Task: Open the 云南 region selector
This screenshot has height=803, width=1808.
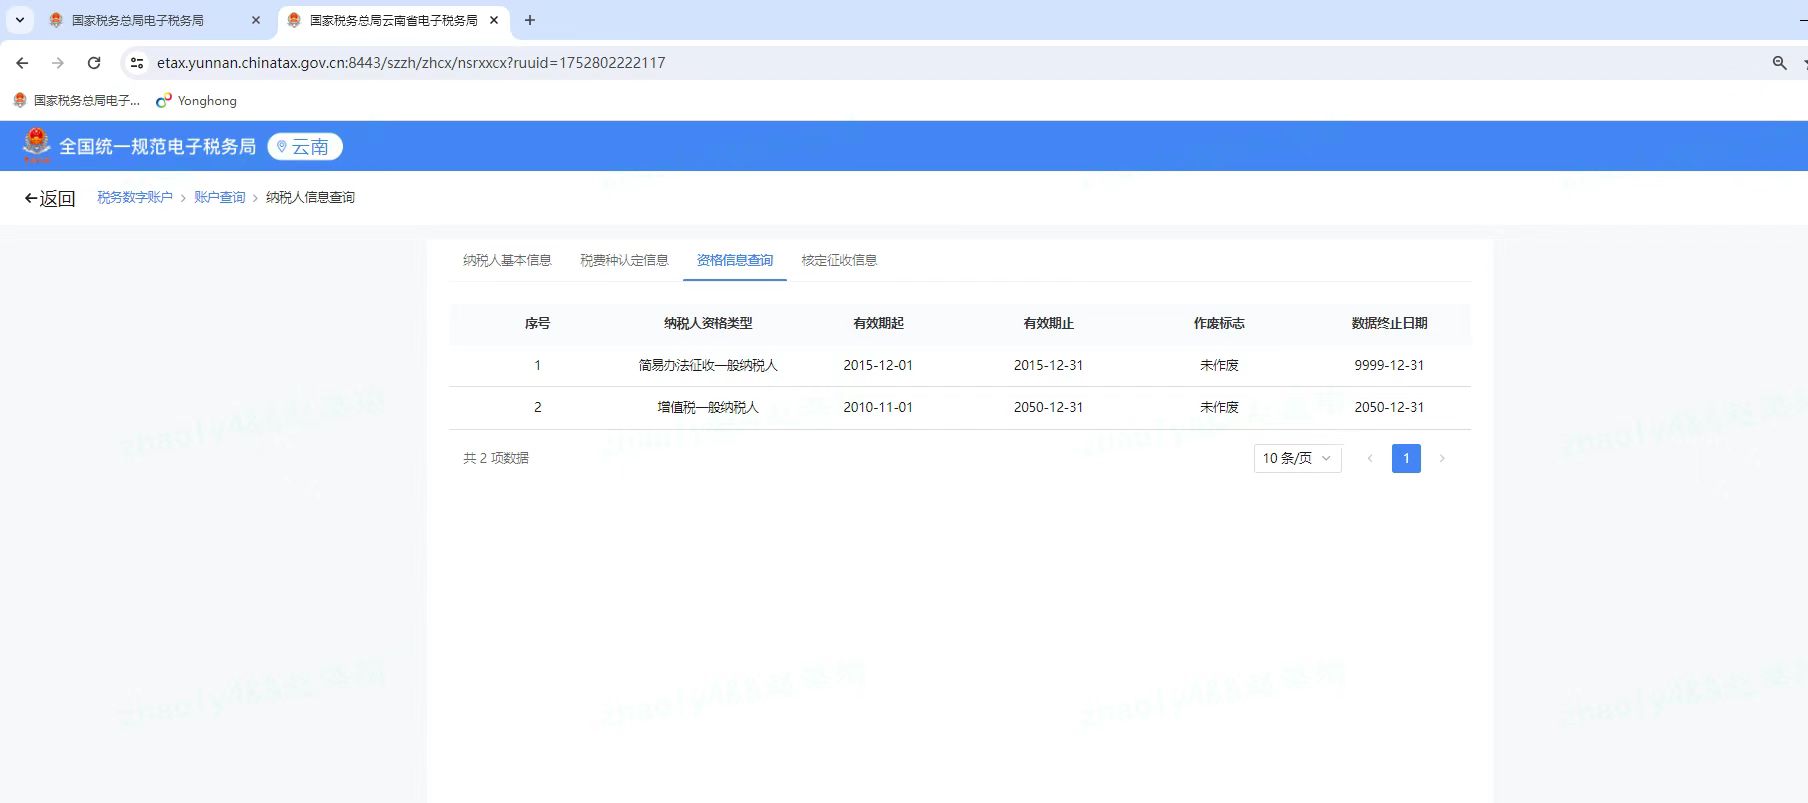Action: pos(305,147)
